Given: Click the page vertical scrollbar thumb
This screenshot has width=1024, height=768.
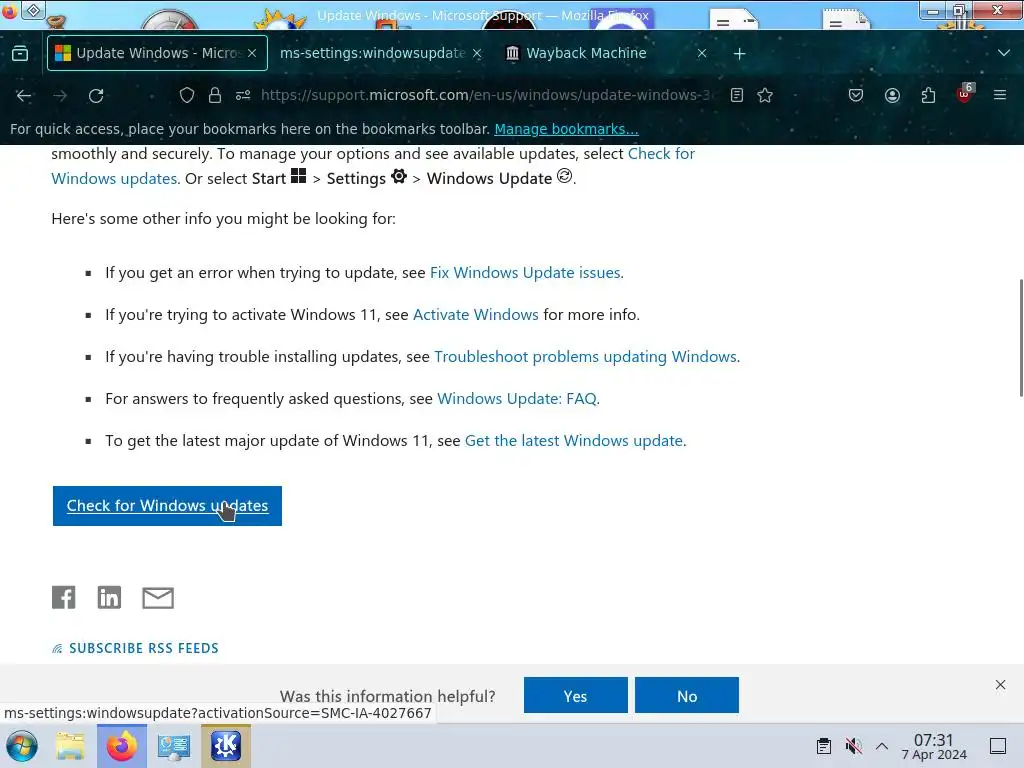Looking at the screenshot, I should coord(1021,338).
